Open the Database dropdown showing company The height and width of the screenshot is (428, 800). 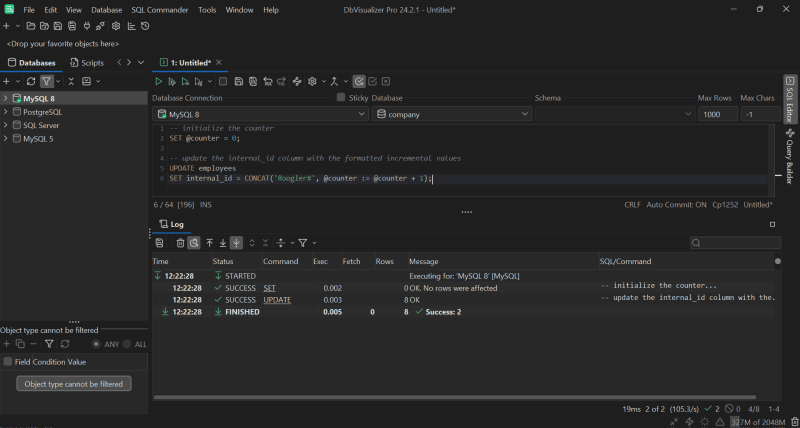452,114
